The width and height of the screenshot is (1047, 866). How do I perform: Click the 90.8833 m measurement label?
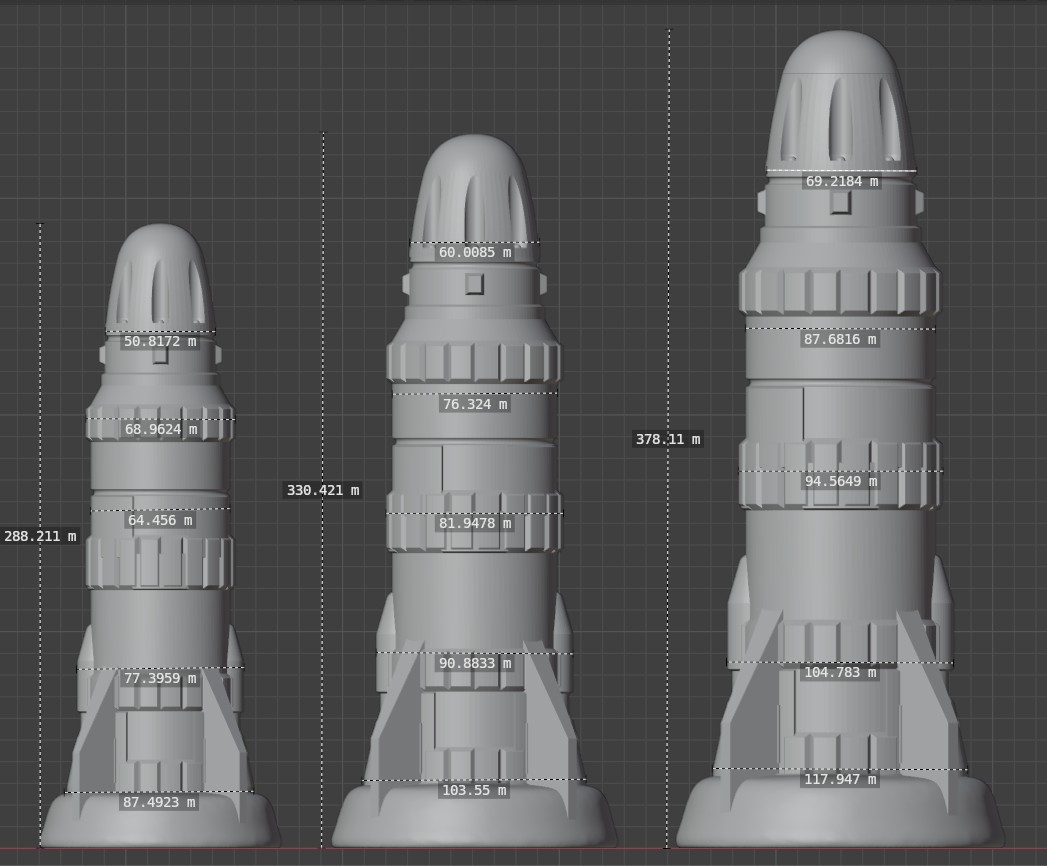(474, 663)
